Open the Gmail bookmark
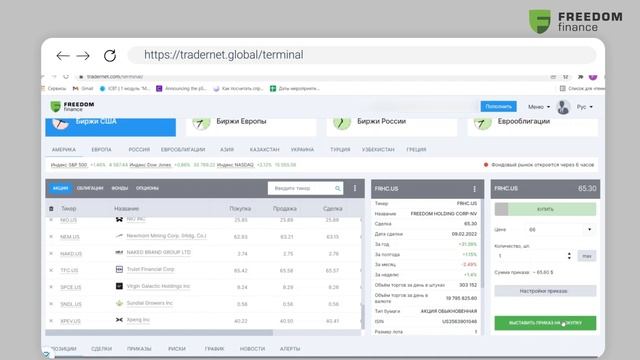Viewport: 640px width, 360px height. [83, 88]
